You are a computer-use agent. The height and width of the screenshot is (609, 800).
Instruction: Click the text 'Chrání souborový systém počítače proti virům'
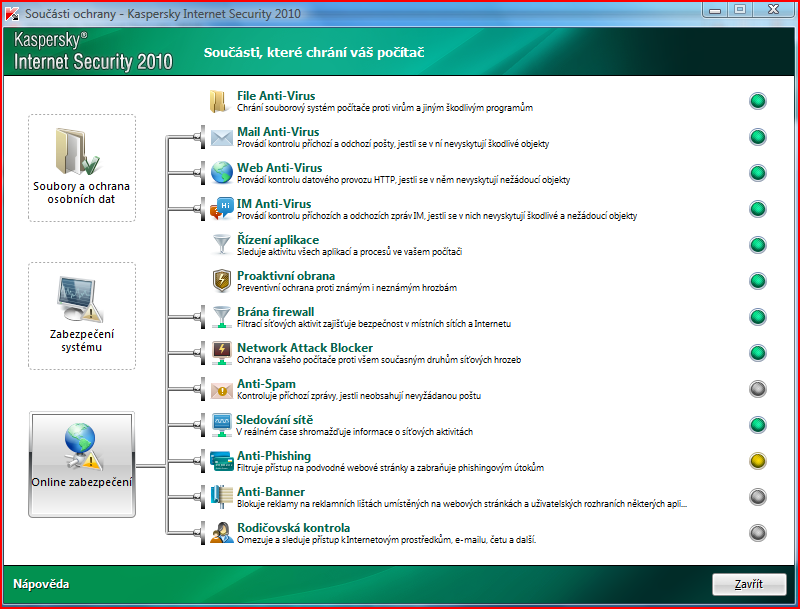[x=321, y=108]
